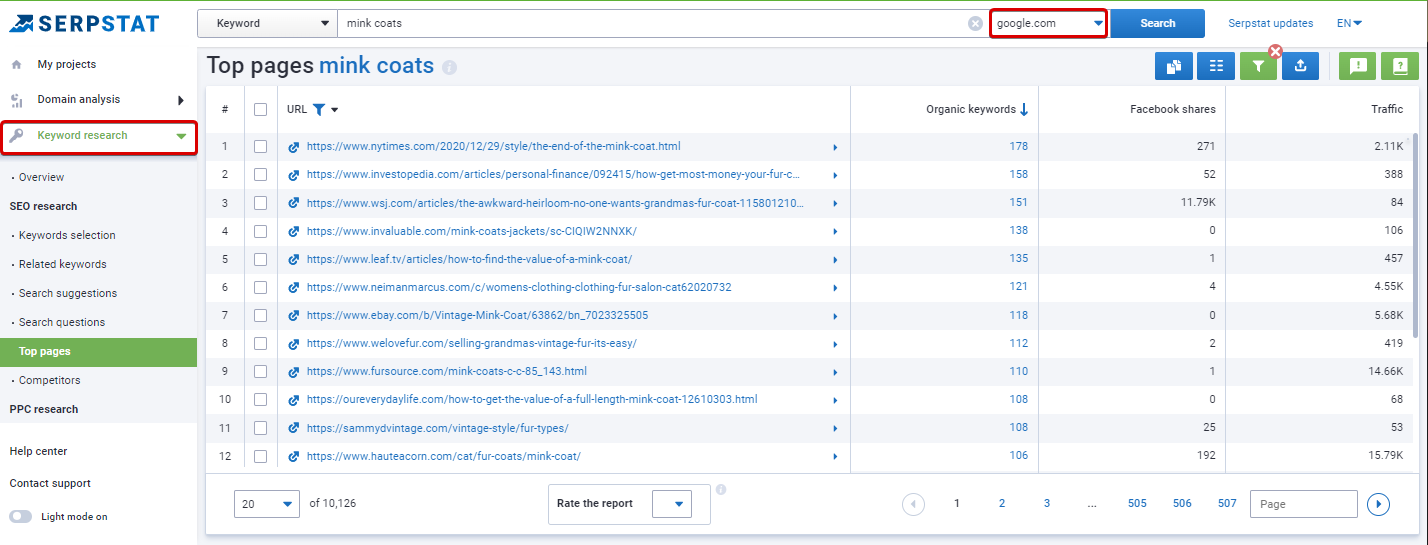Image resolution: width=1428 pixels, height=545 pixels.
Task: Check the box for invaluable.com row
Action: click(x=261, y=231)
